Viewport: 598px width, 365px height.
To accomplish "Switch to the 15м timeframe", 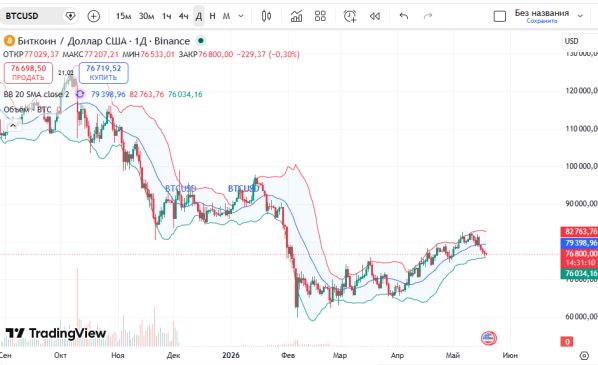I will pos(123,16).
